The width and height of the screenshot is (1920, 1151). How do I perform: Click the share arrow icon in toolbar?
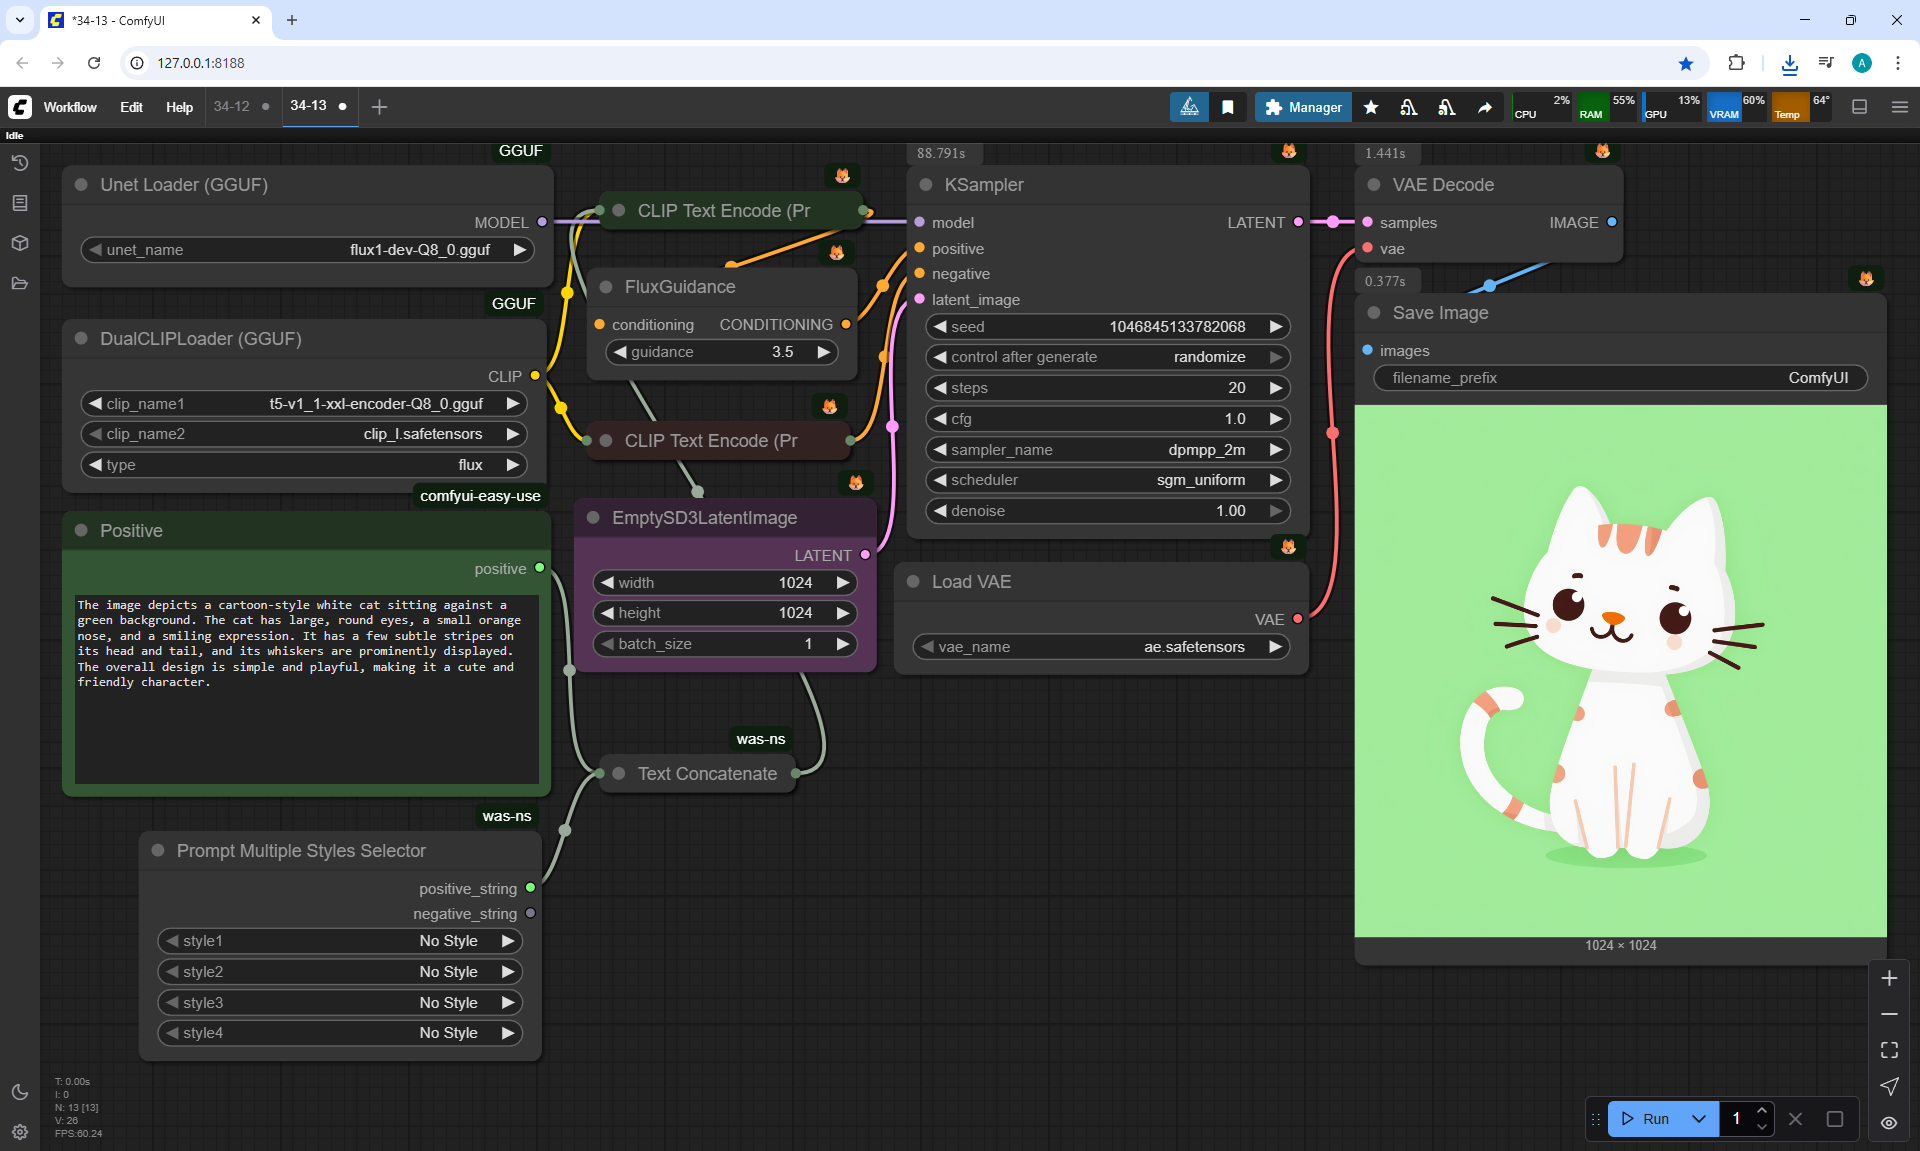(1485, 107)
